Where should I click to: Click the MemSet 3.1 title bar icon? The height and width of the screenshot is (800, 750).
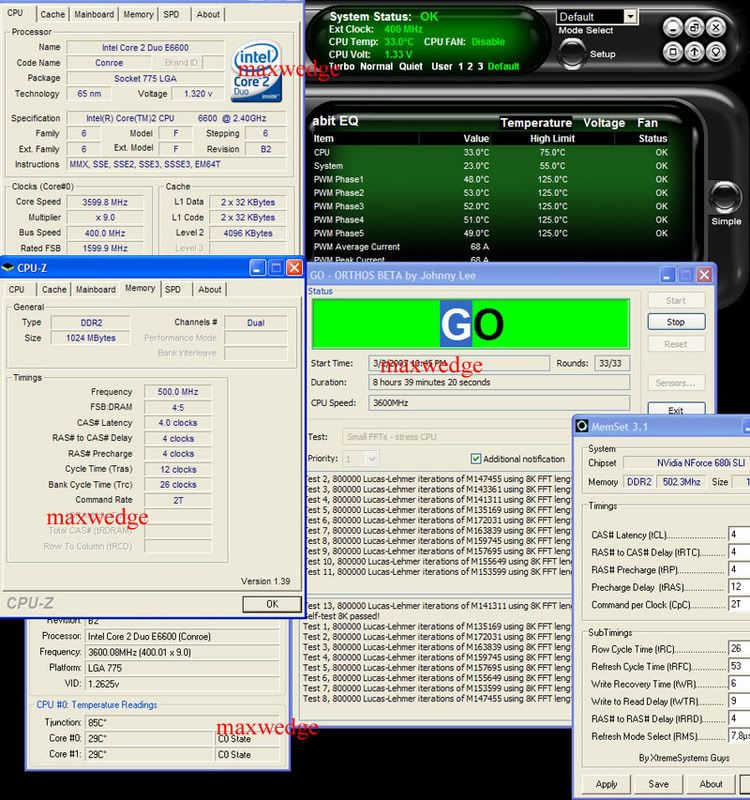point(582,426)
